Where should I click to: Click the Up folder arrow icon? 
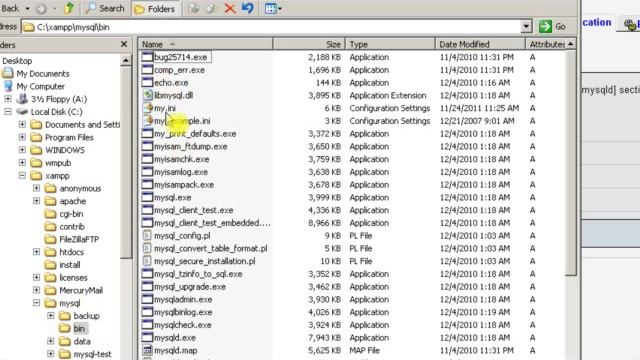(69, 8)
